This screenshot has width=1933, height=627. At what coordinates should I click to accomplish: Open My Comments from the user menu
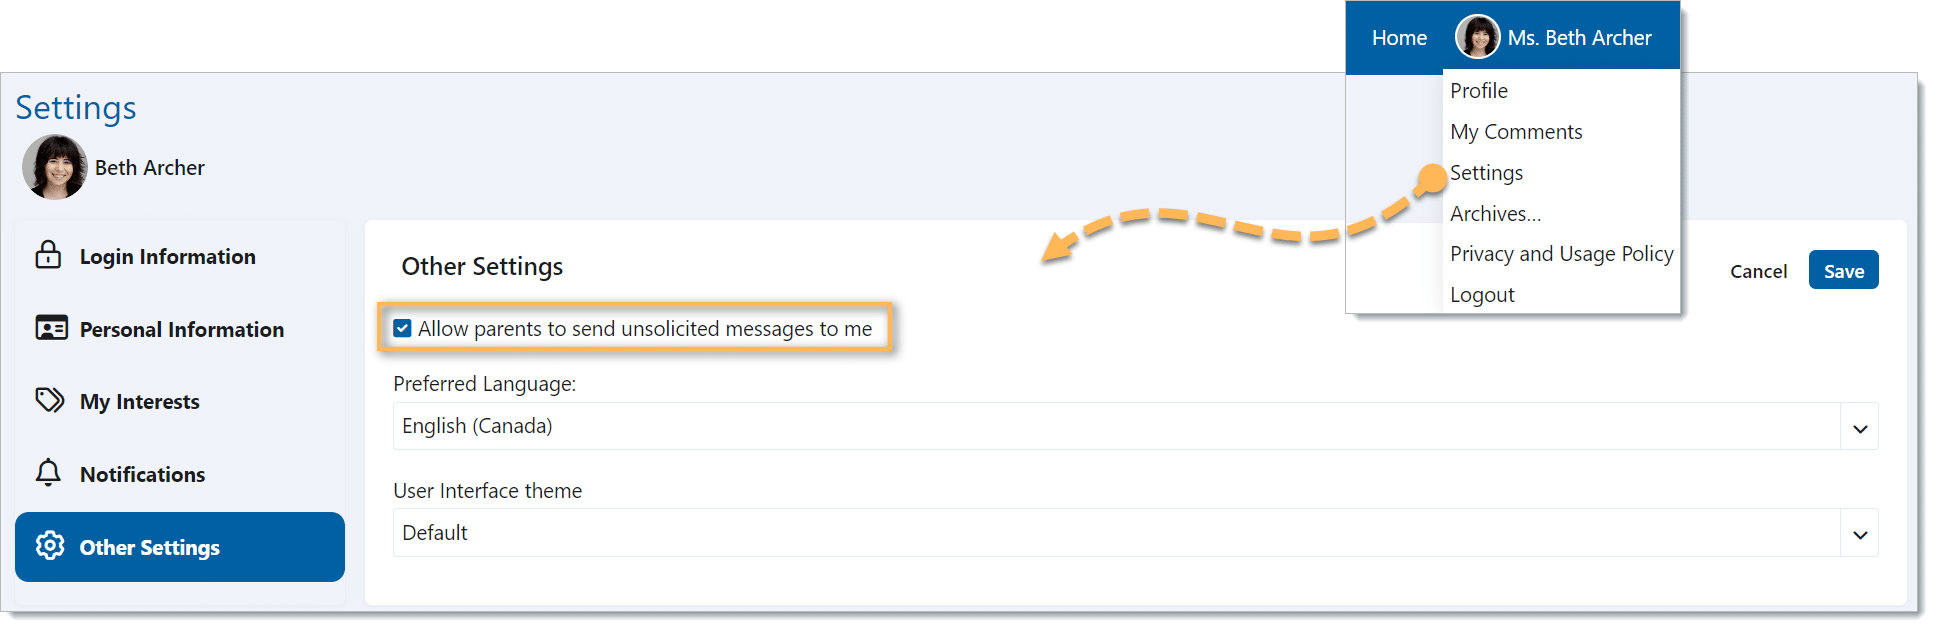[x=1516, y=132]
